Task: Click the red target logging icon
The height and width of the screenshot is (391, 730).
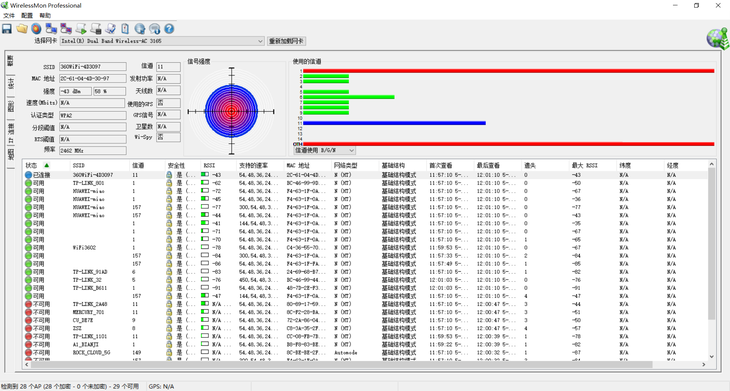Action: (36, 29)
